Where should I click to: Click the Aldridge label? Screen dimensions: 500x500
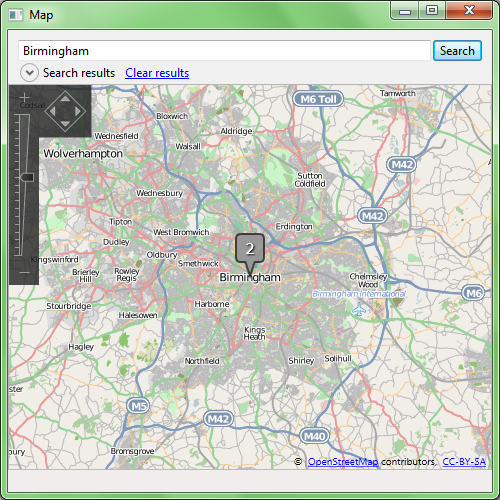pos(236,131)
